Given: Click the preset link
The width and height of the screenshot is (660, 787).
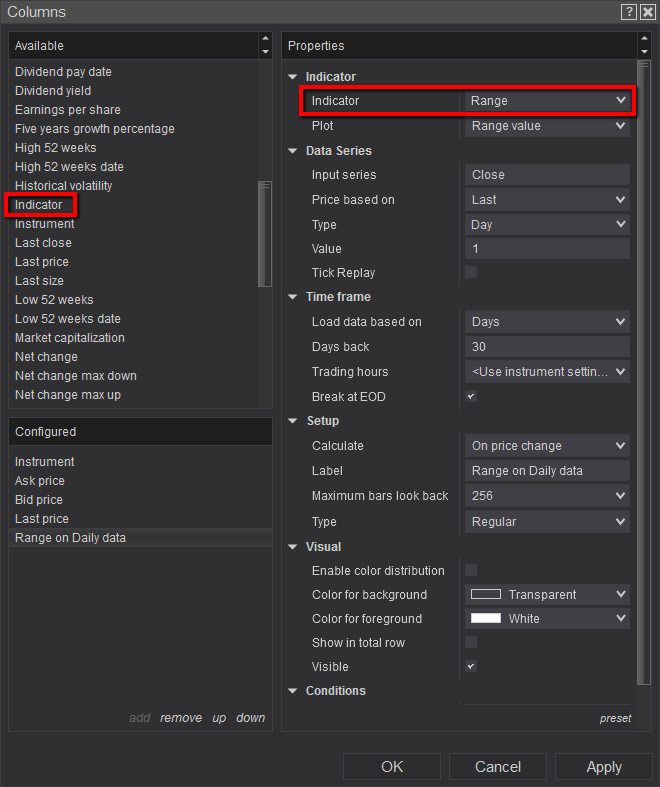Looking at the screenshot, I should pos(615,718).
